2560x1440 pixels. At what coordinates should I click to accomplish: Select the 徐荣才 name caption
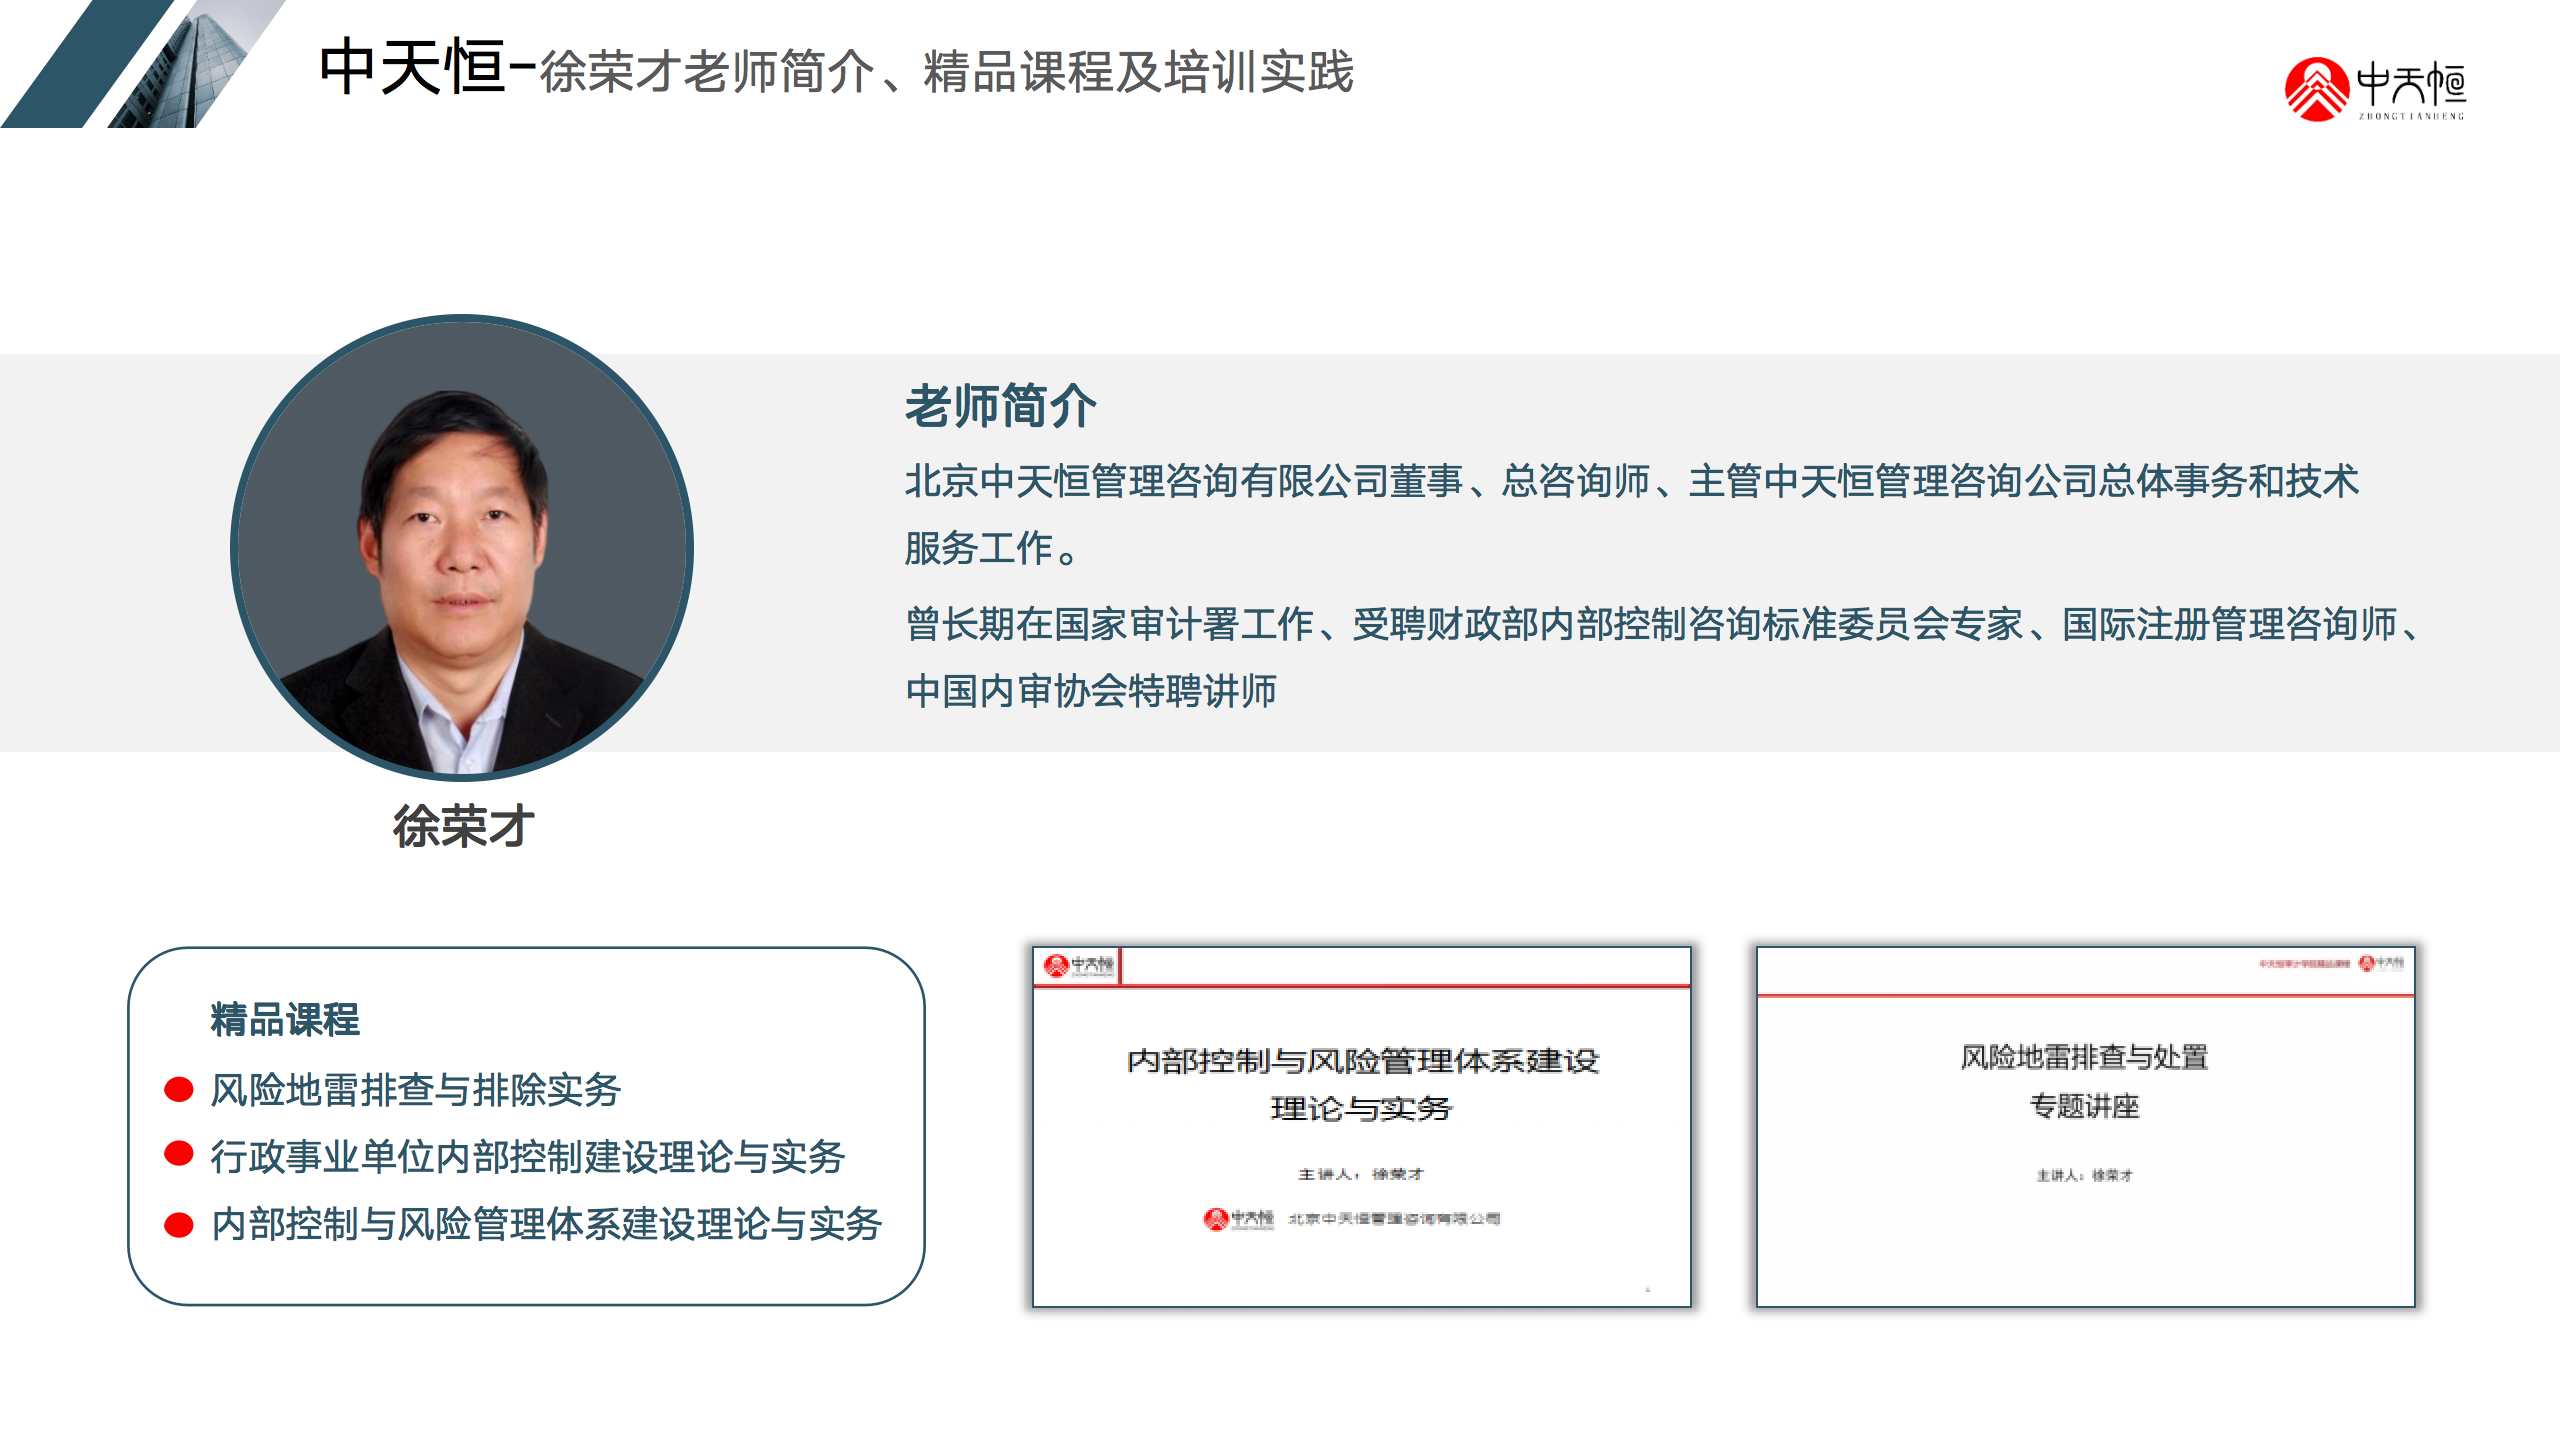tap(463, 827)
